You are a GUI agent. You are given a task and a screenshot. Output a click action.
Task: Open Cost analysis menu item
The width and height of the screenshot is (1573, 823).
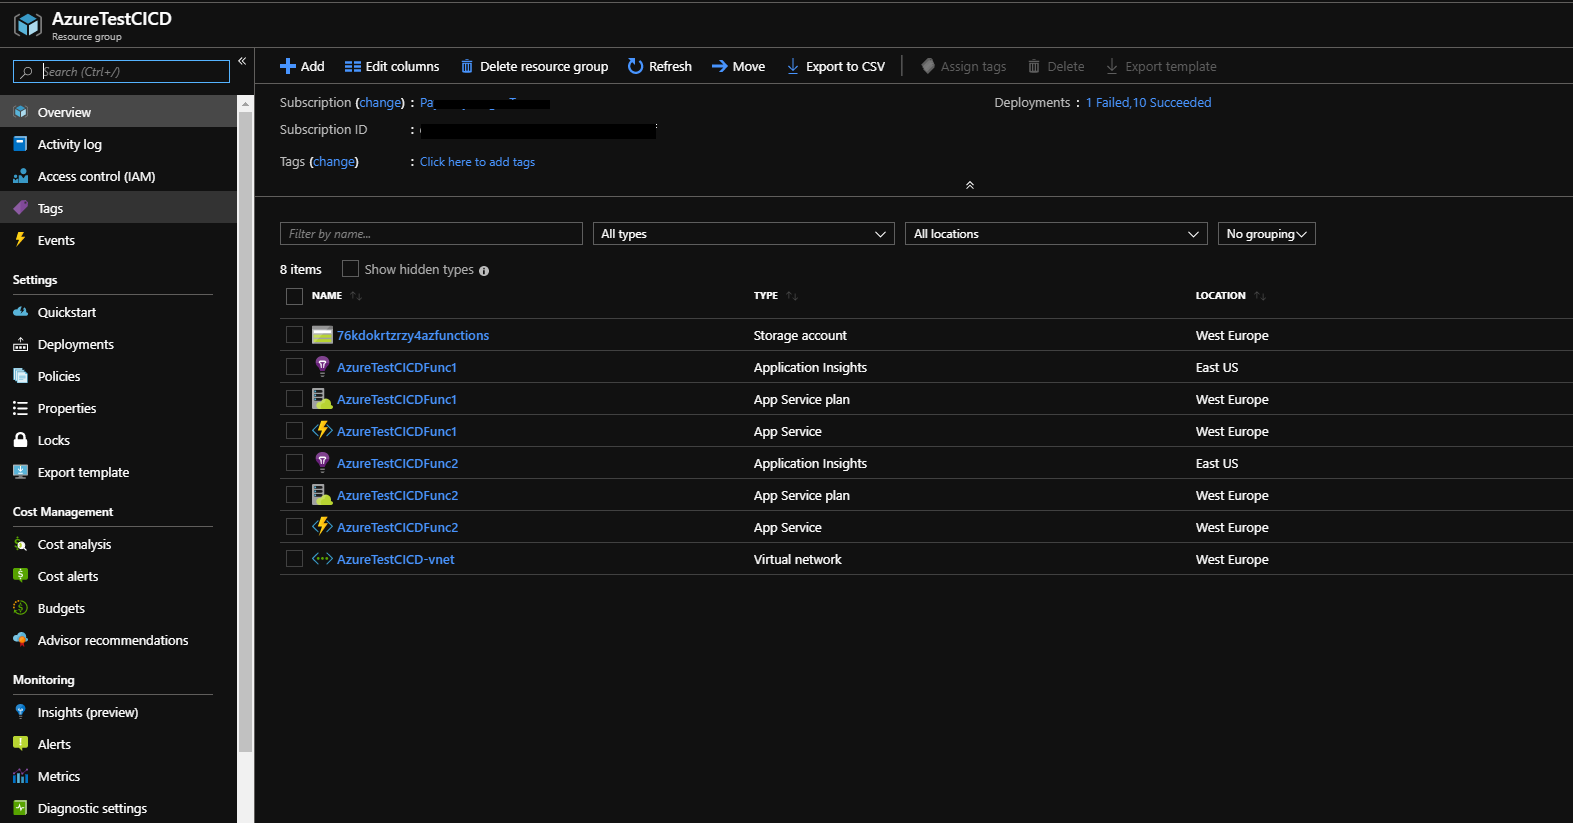pos(118,544)
